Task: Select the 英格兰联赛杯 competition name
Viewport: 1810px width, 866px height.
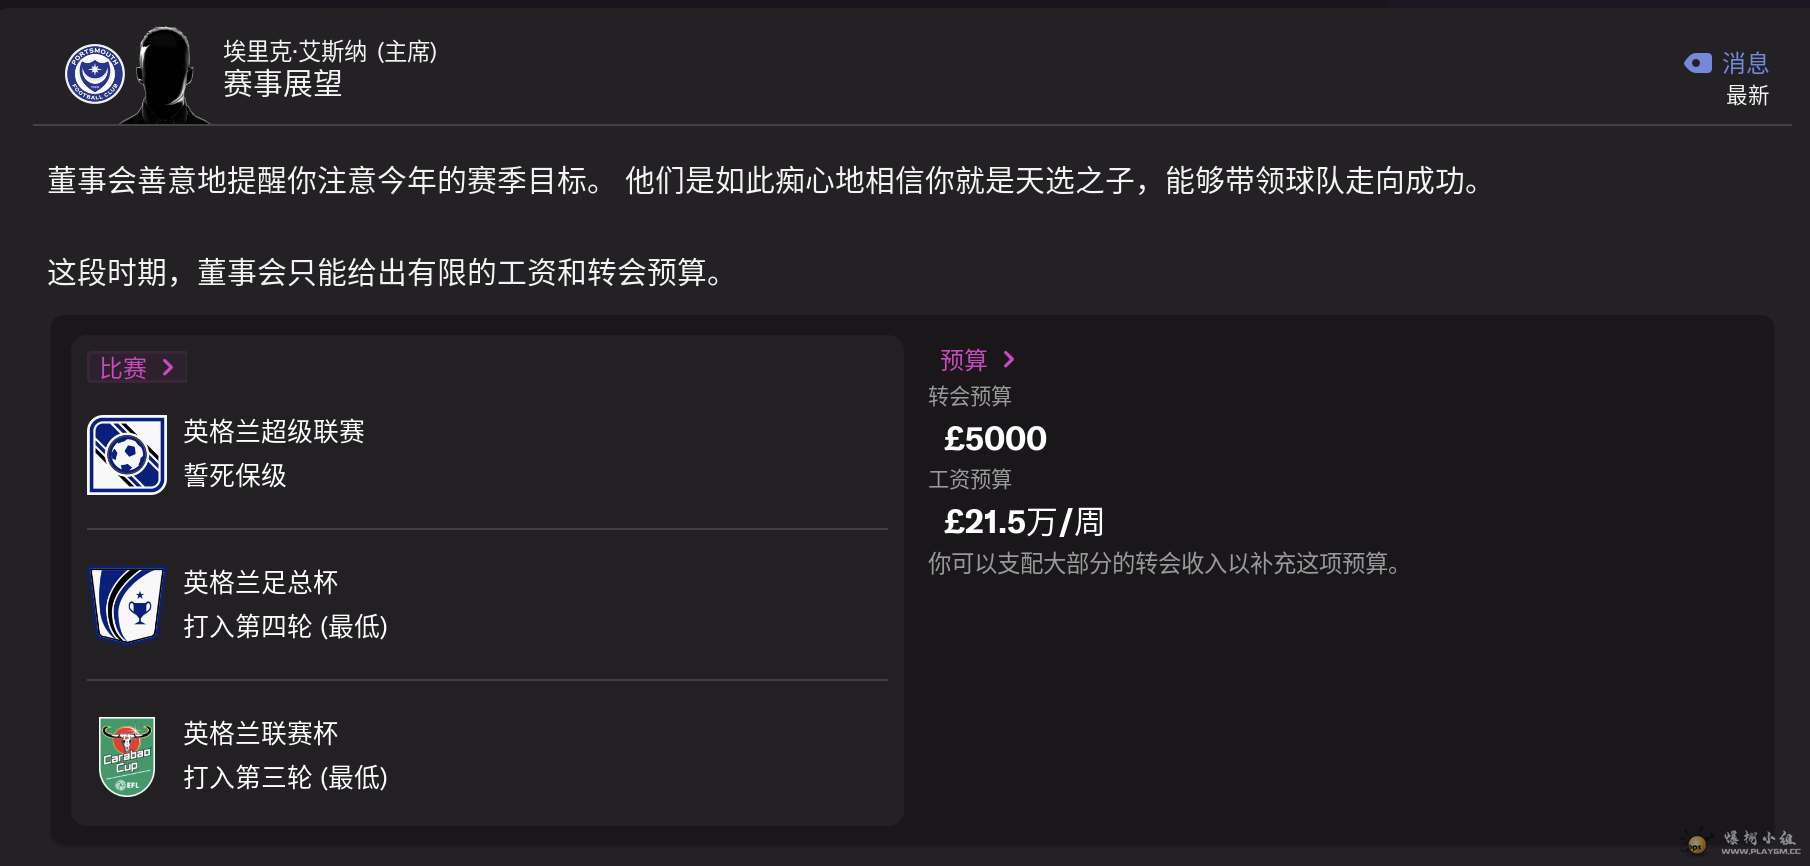Action: [261, 734]
